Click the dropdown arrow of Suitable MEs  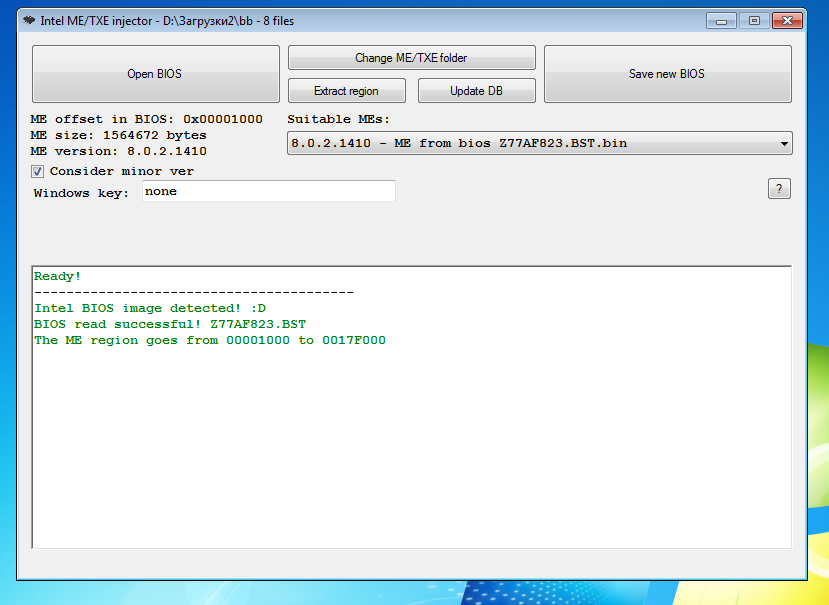(x=784, y=143)
